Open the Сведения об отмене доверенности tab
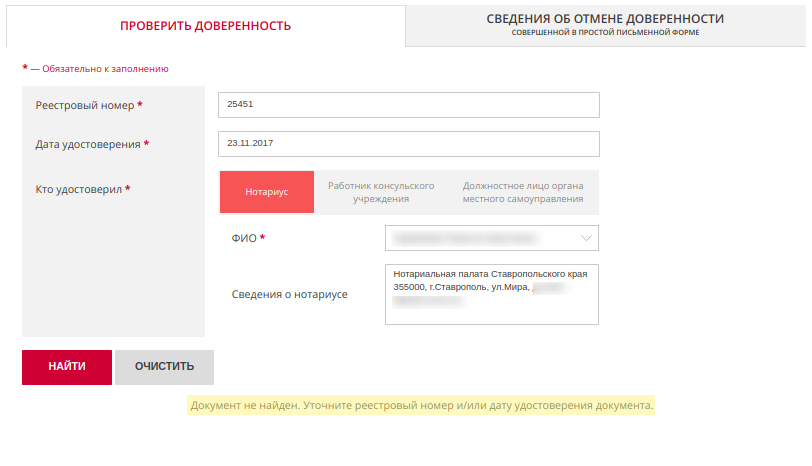 [605, 25]
